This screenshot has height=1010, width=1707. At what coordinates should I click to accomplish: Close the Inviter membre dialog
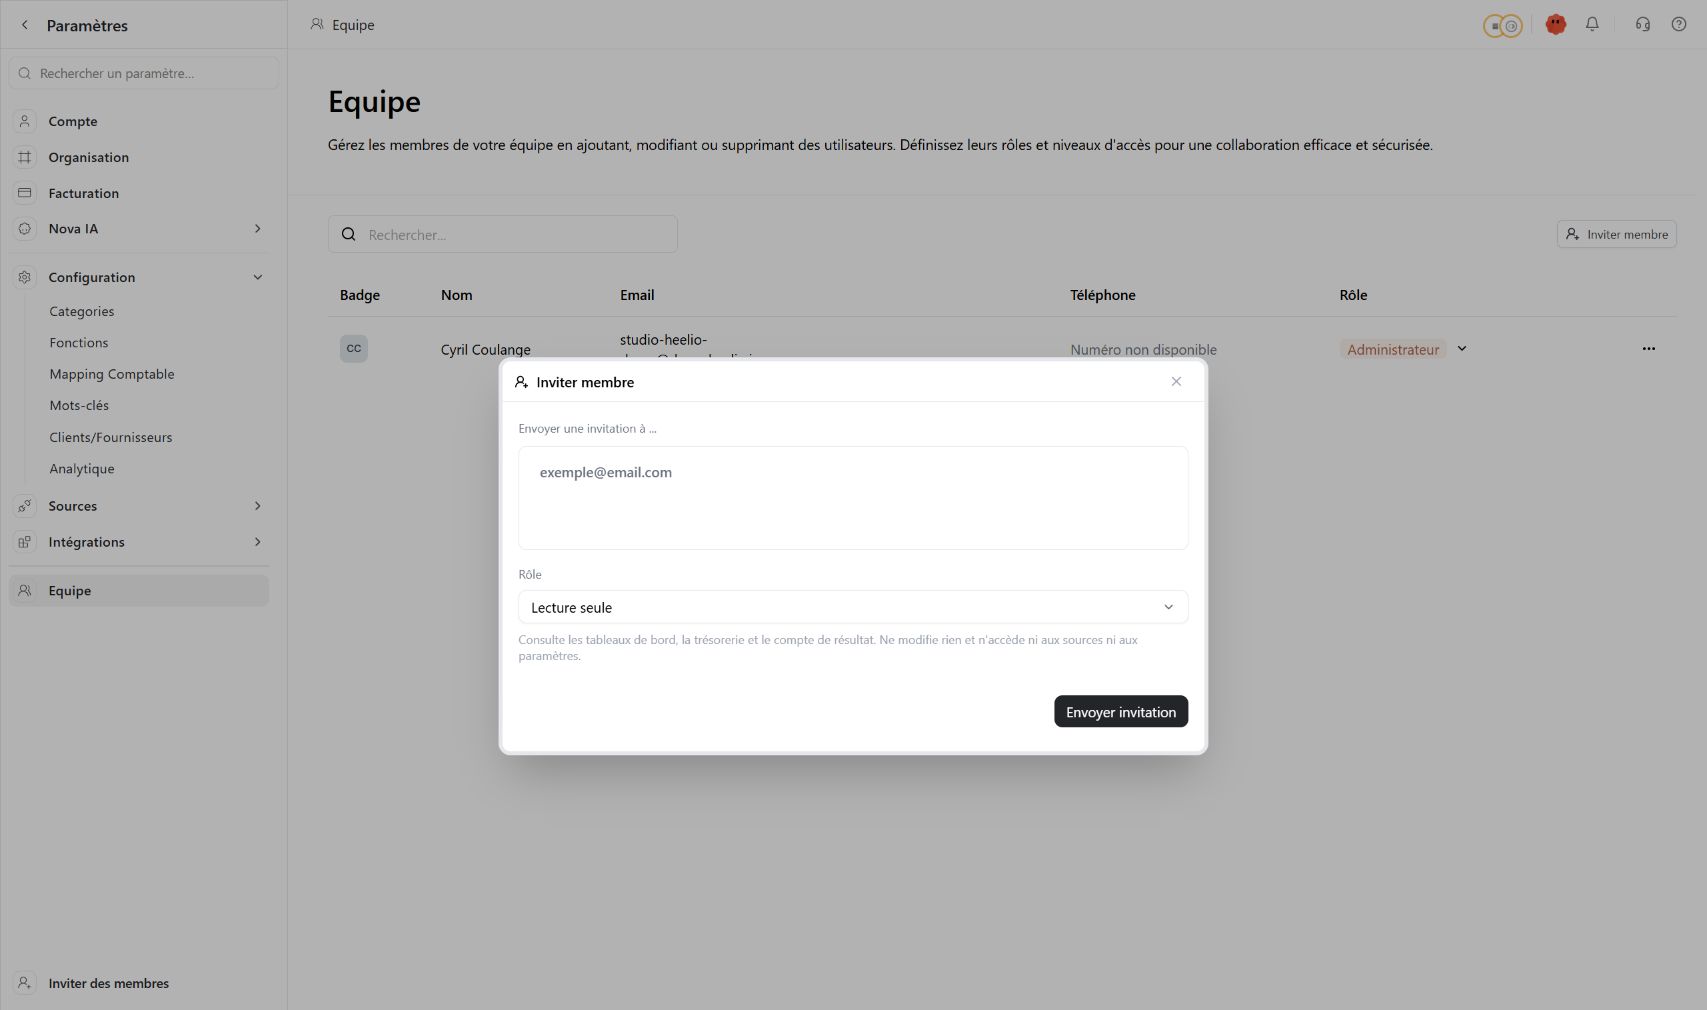[x=1176, y=382]
